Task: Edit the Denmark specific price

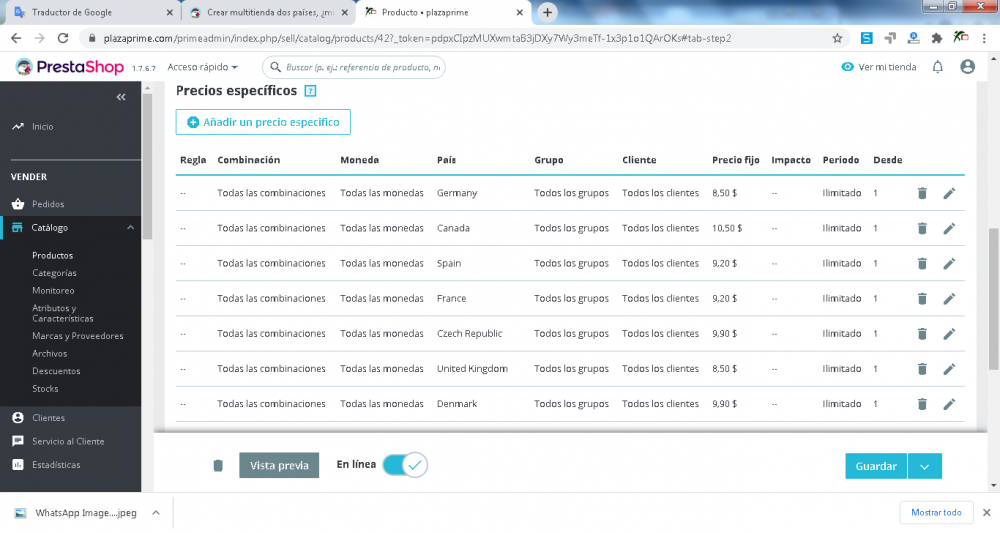Action: pos(949,404)
